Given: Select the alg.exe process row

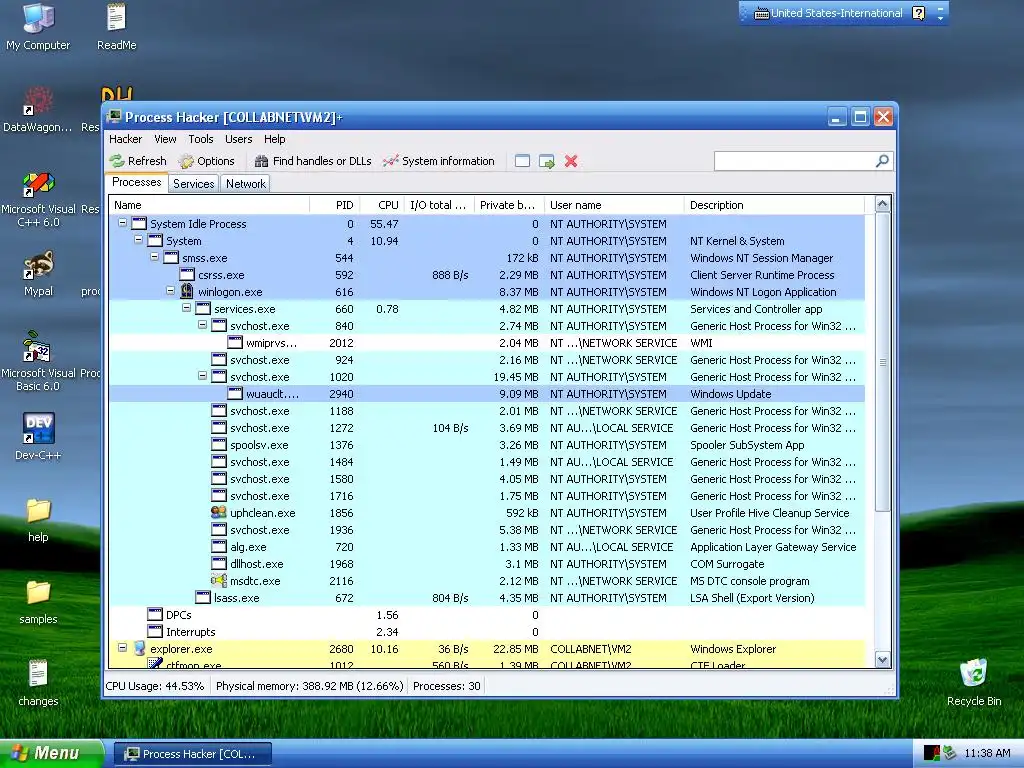Looking at the screenshot, I should tap(487, 547).
